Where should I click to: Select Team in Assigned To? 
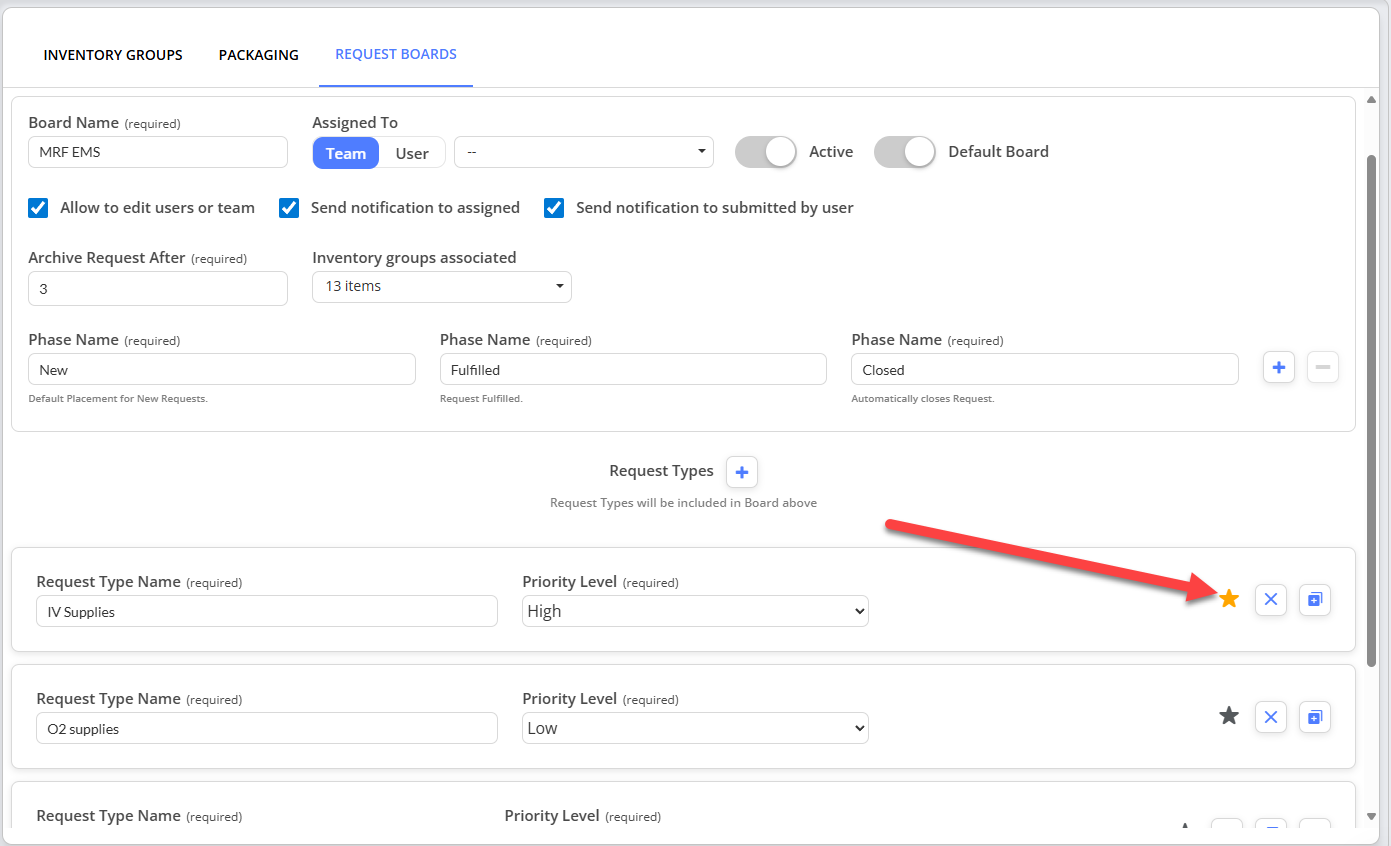coord(346,153)
